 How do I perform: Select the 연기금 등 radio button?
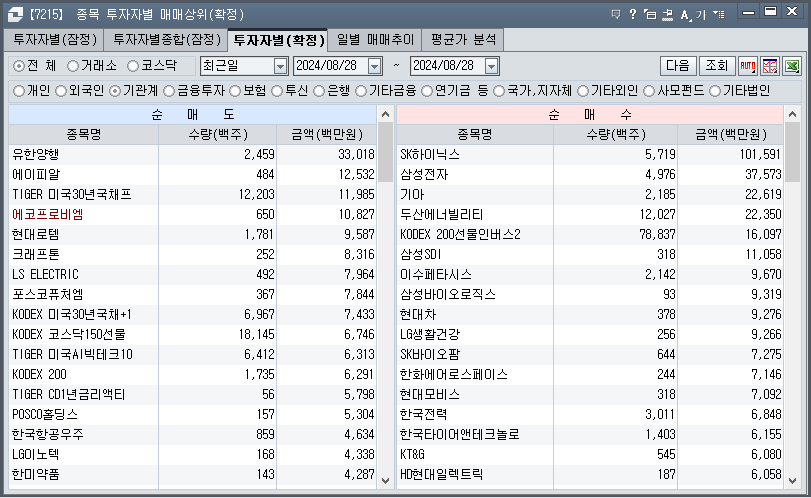427,91
